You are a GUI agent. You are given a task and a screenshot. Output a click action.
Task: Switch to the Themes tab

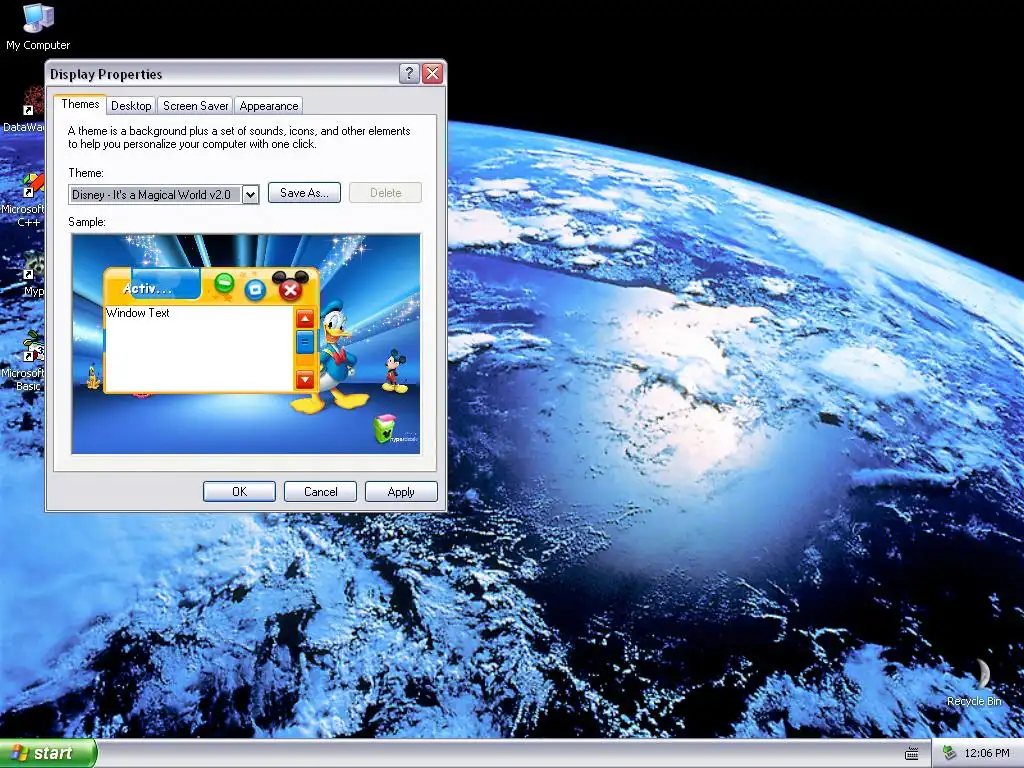[80, 104]
